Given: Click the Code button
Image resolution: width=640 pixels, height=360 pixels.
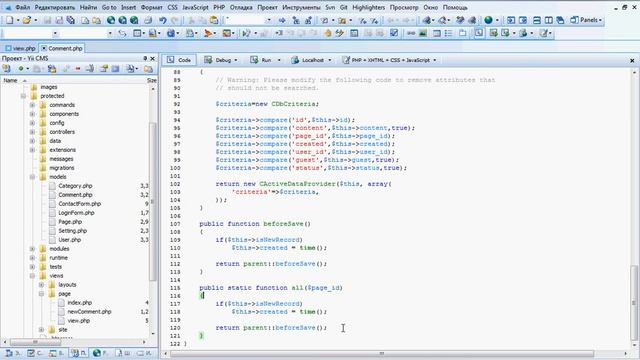Looking at the screenshot, I should tap(179, 60).
